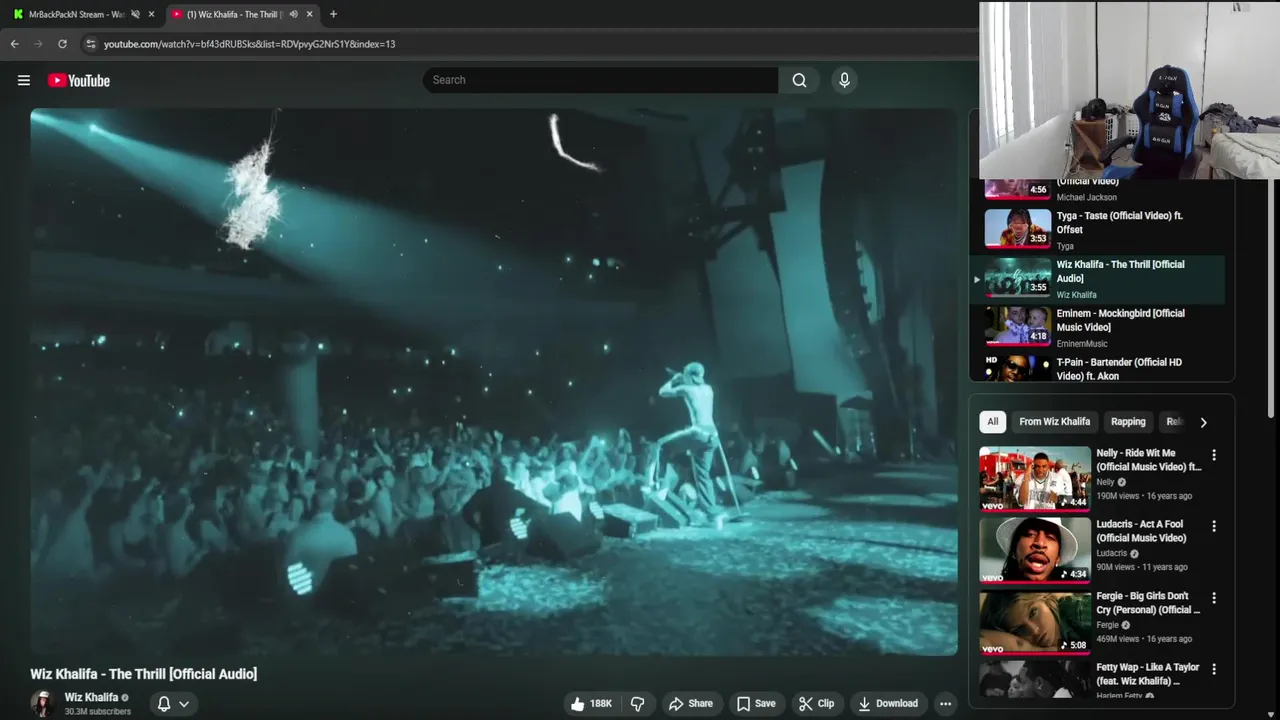Open more actions three-dot menu under video
The height and width of the screenshot is (720, 1280).
click(x=945, y=704)
